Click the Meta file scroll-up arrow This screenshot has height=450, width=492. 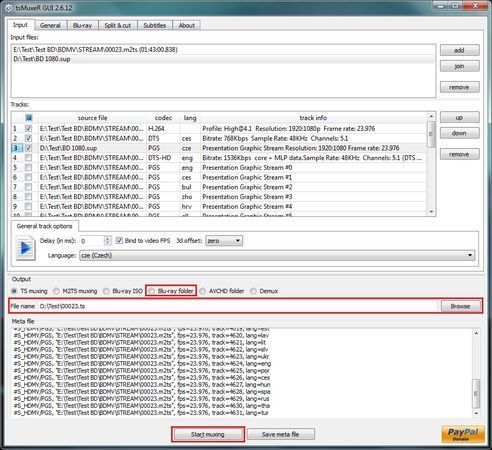(476, 333)
